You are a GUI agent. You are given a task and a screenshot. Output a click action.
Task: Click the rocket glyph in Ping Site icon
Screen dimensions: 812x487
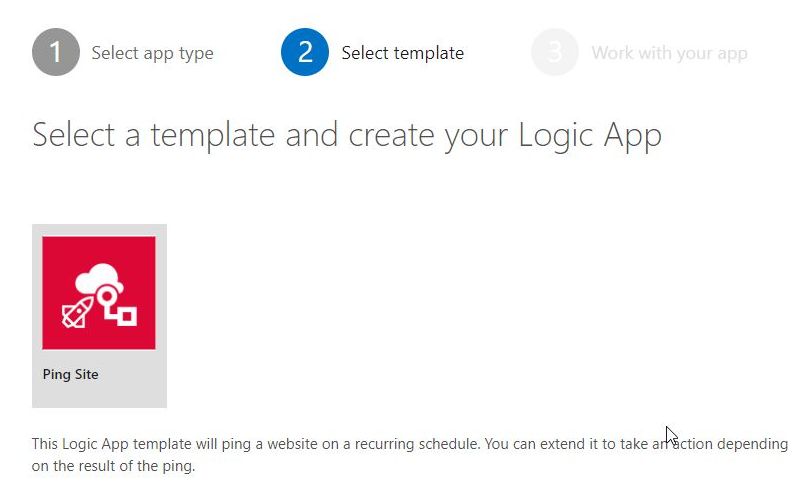point(78,312)
